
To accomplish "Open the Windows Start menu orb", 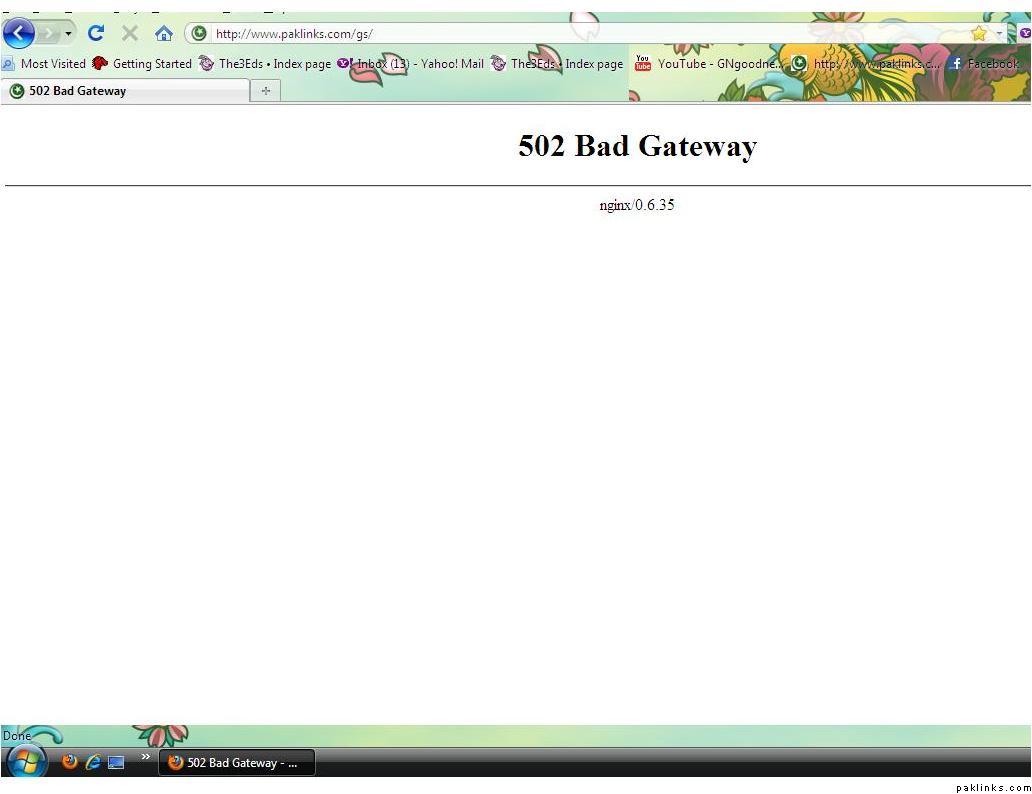I will click(x=26, y=762).
